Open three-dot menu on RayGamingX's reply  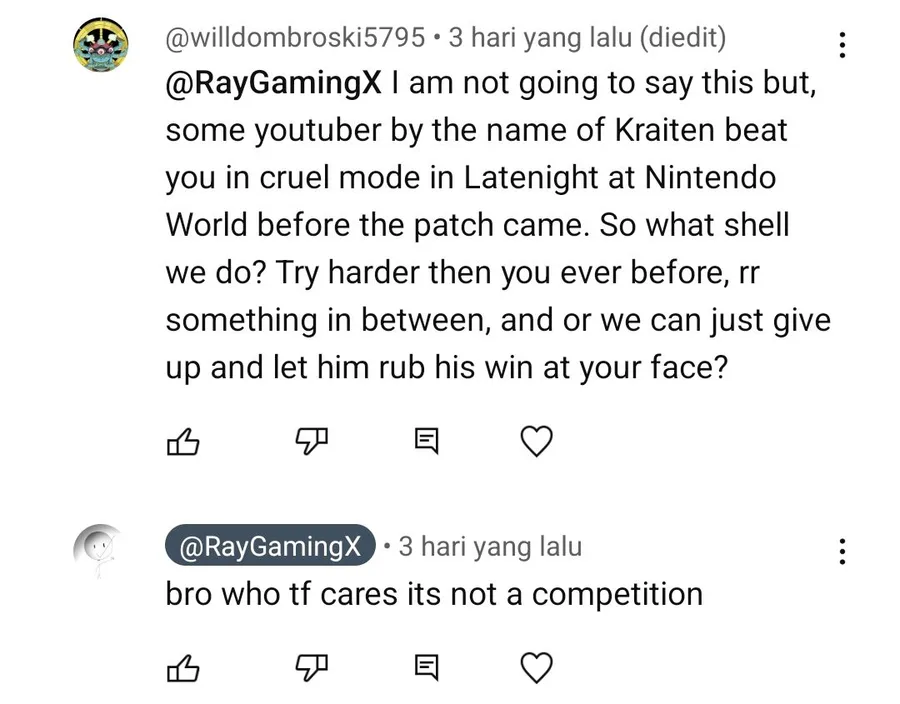(842, 551)
